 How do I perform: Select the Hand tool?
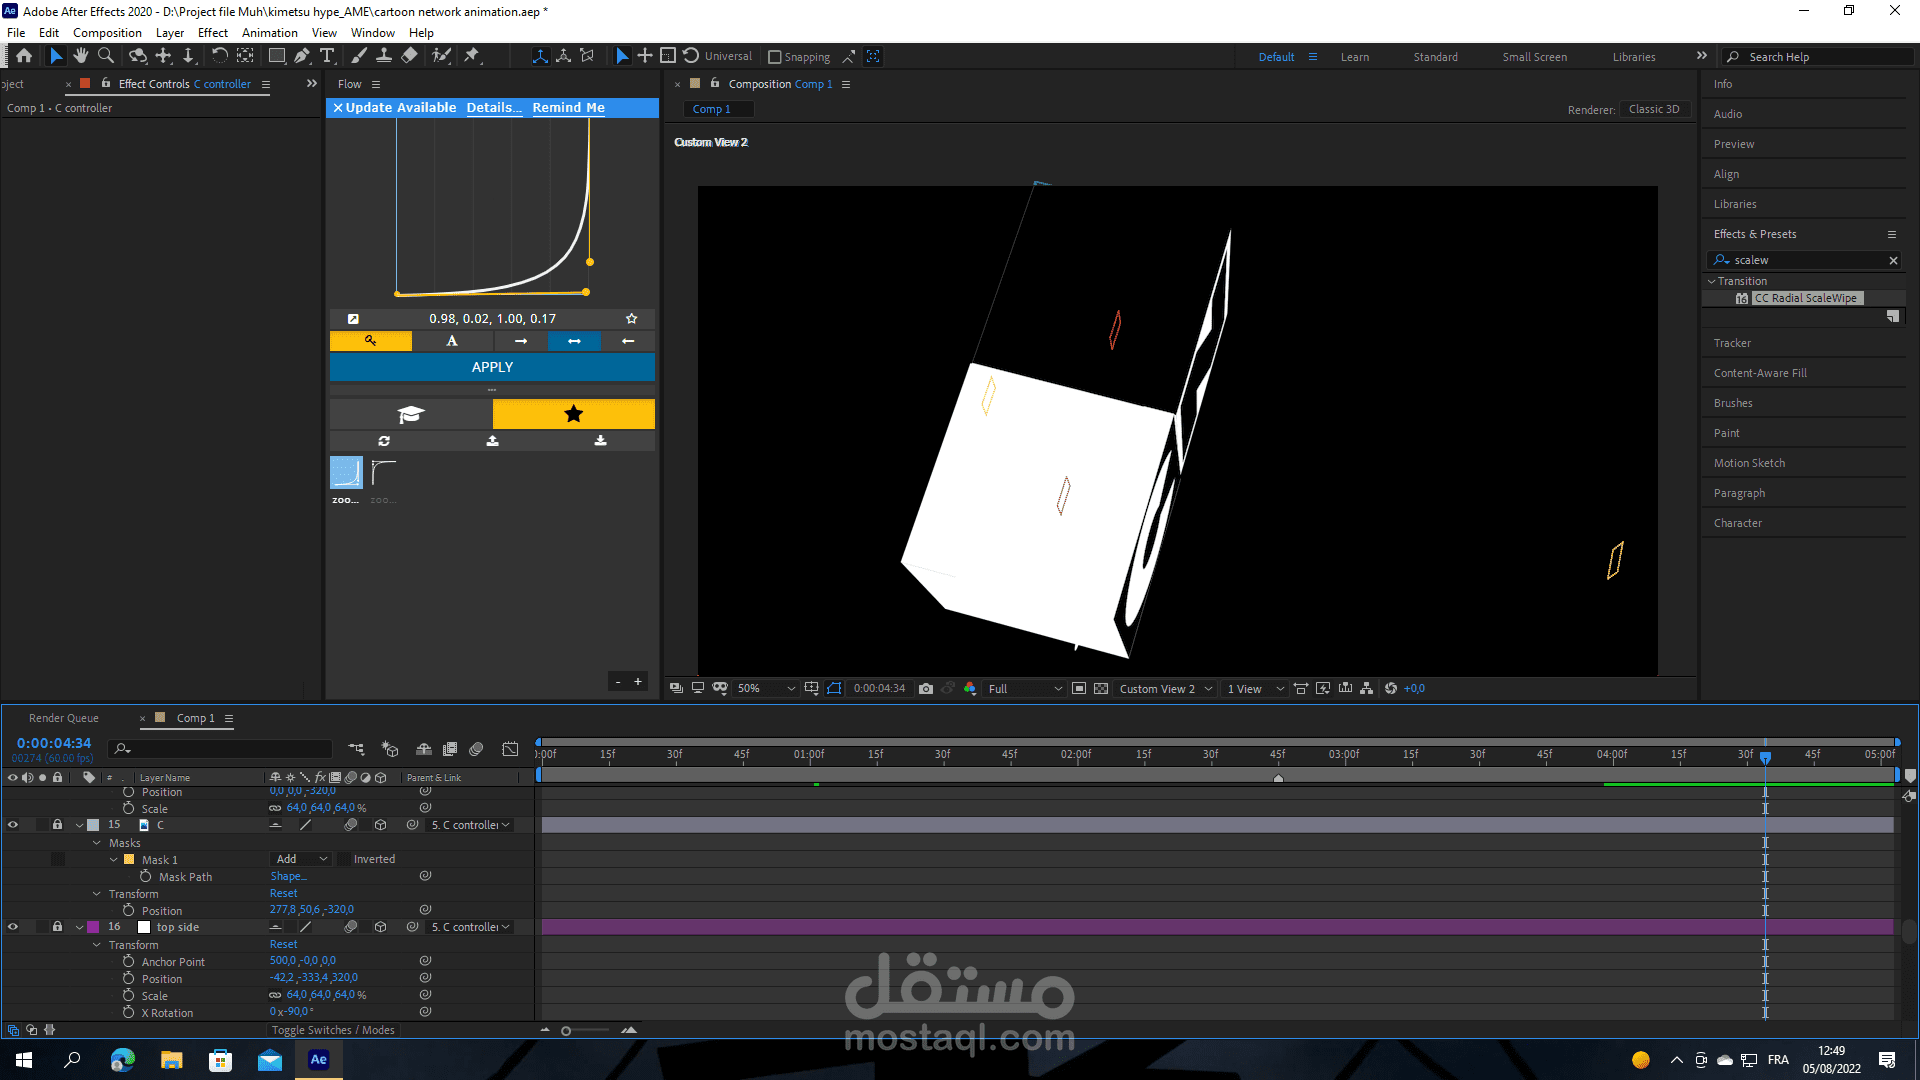[x=81, y=56]
